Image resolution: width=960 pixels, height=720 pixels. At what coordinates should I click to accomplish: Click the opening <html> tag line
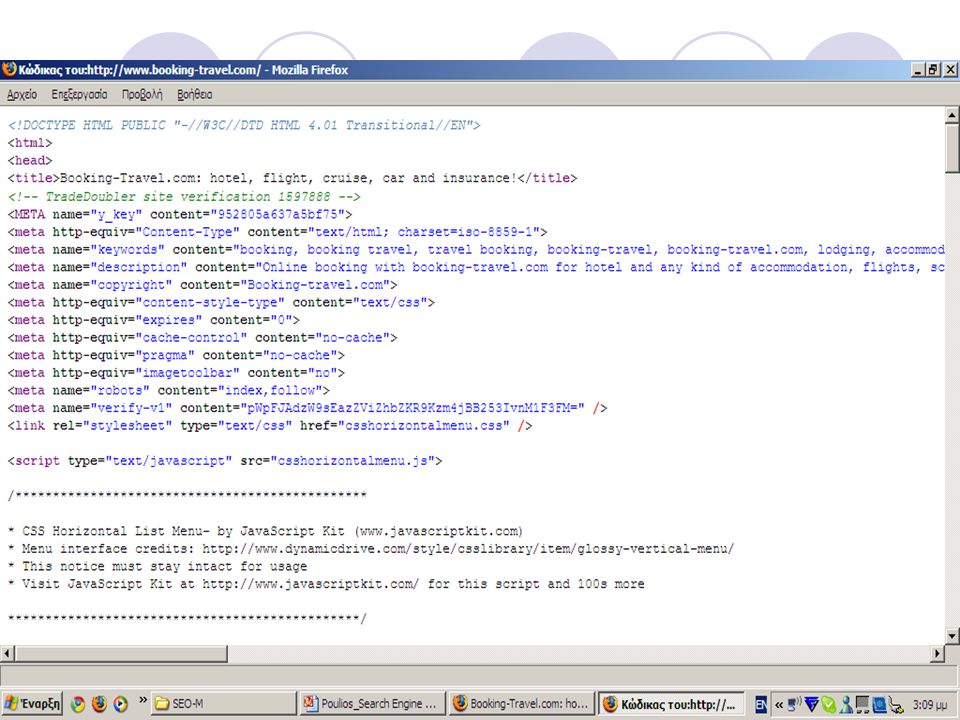pos(30,143)
